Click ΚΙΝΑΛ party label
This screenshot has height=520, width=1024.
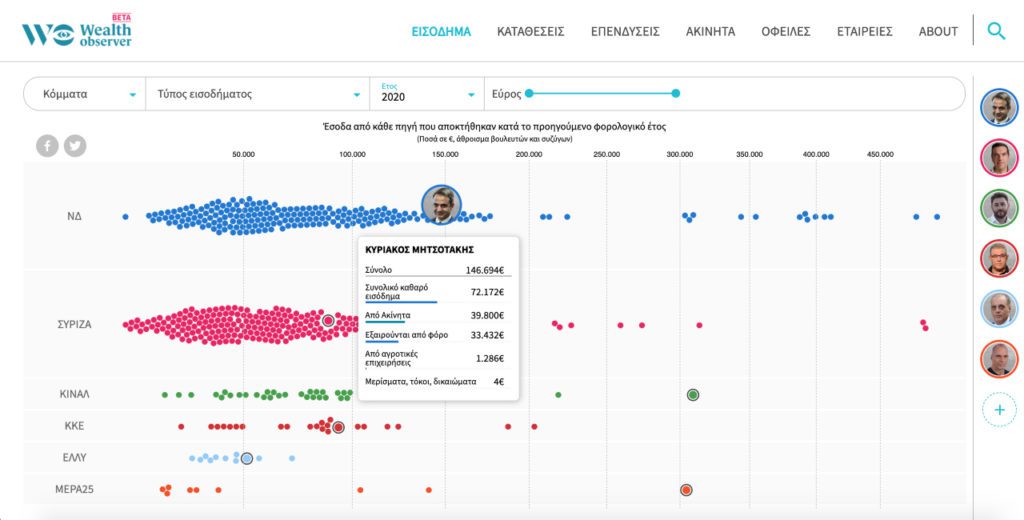point(74,395)
